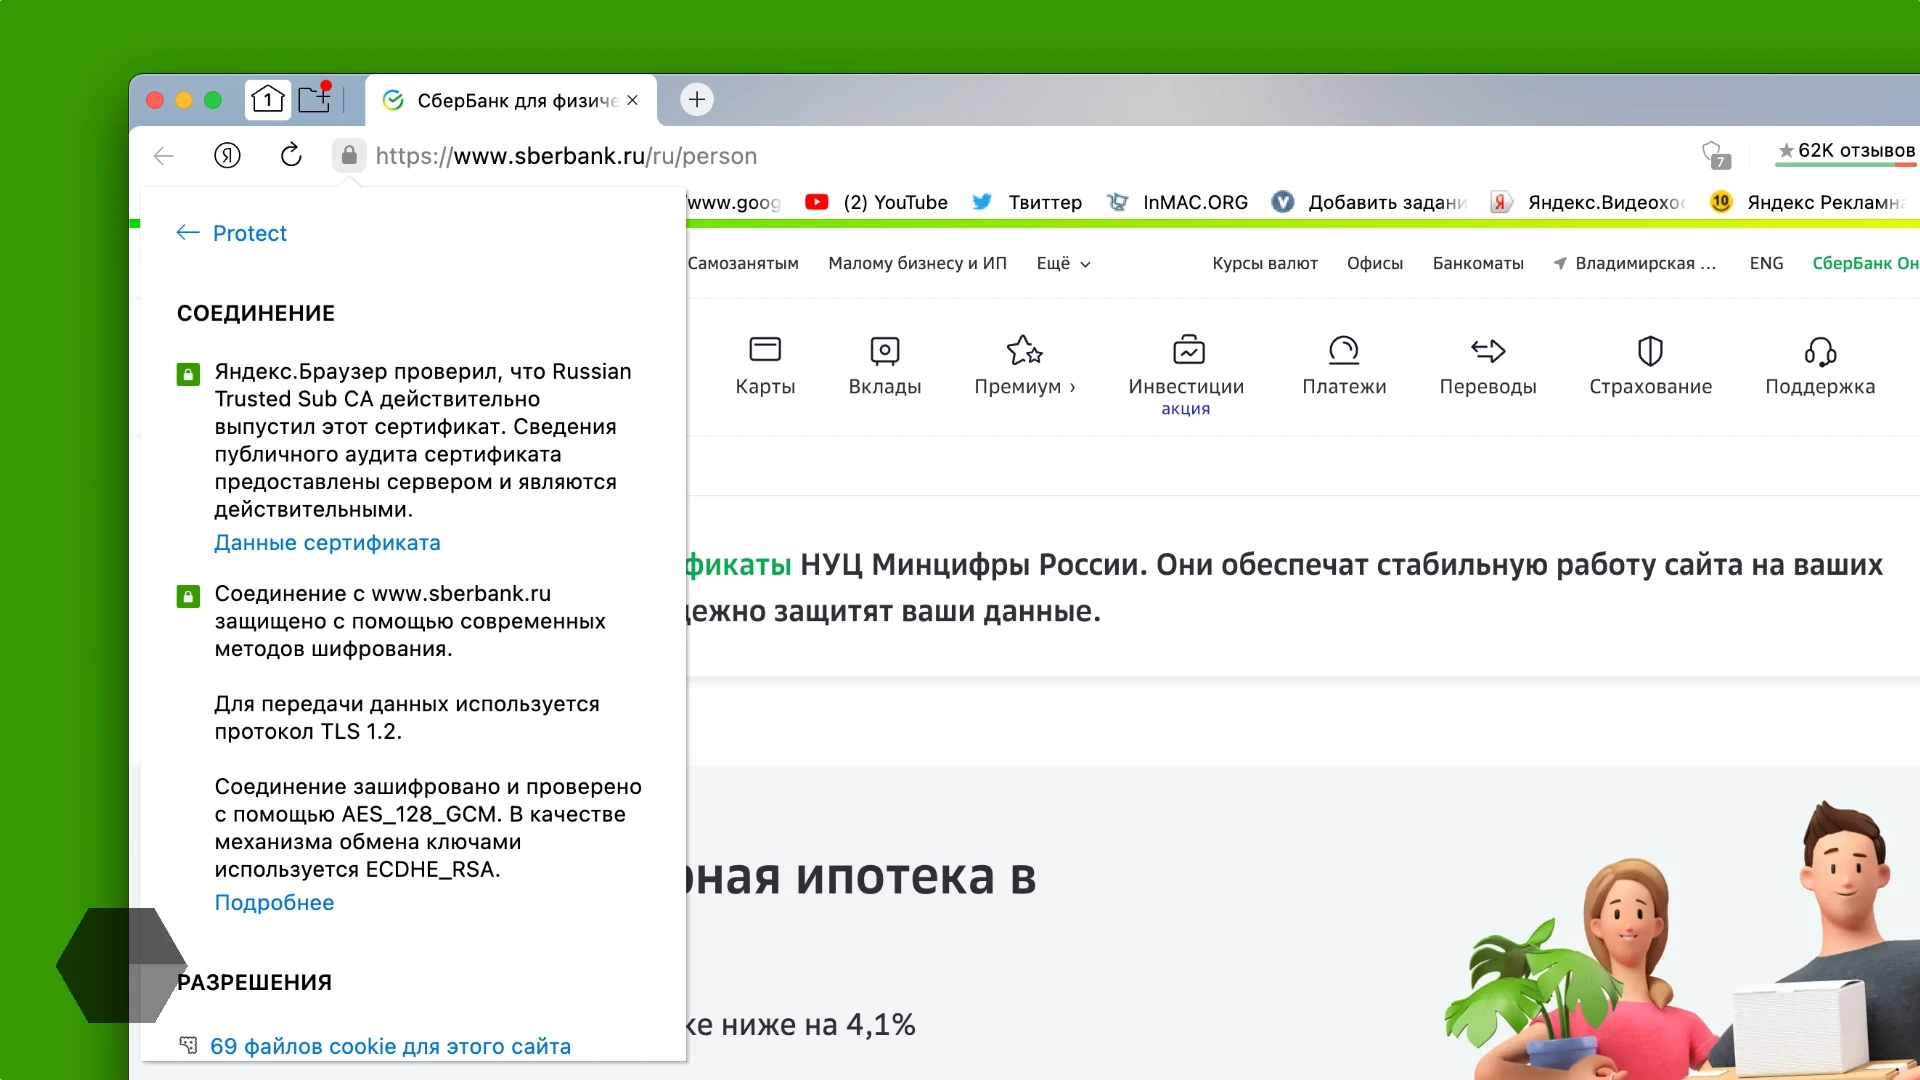
Task: Click the СОЕДИНЕНИЕ heading
Action: click(256, 313)
